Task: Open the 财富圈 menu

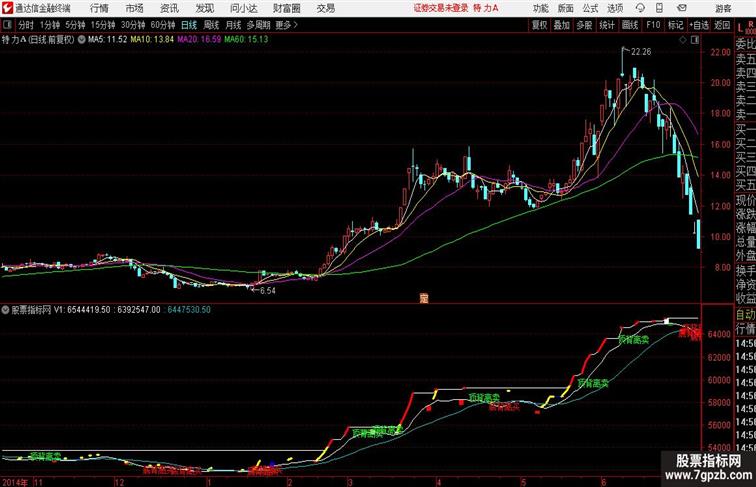Action: coord(286,8)
